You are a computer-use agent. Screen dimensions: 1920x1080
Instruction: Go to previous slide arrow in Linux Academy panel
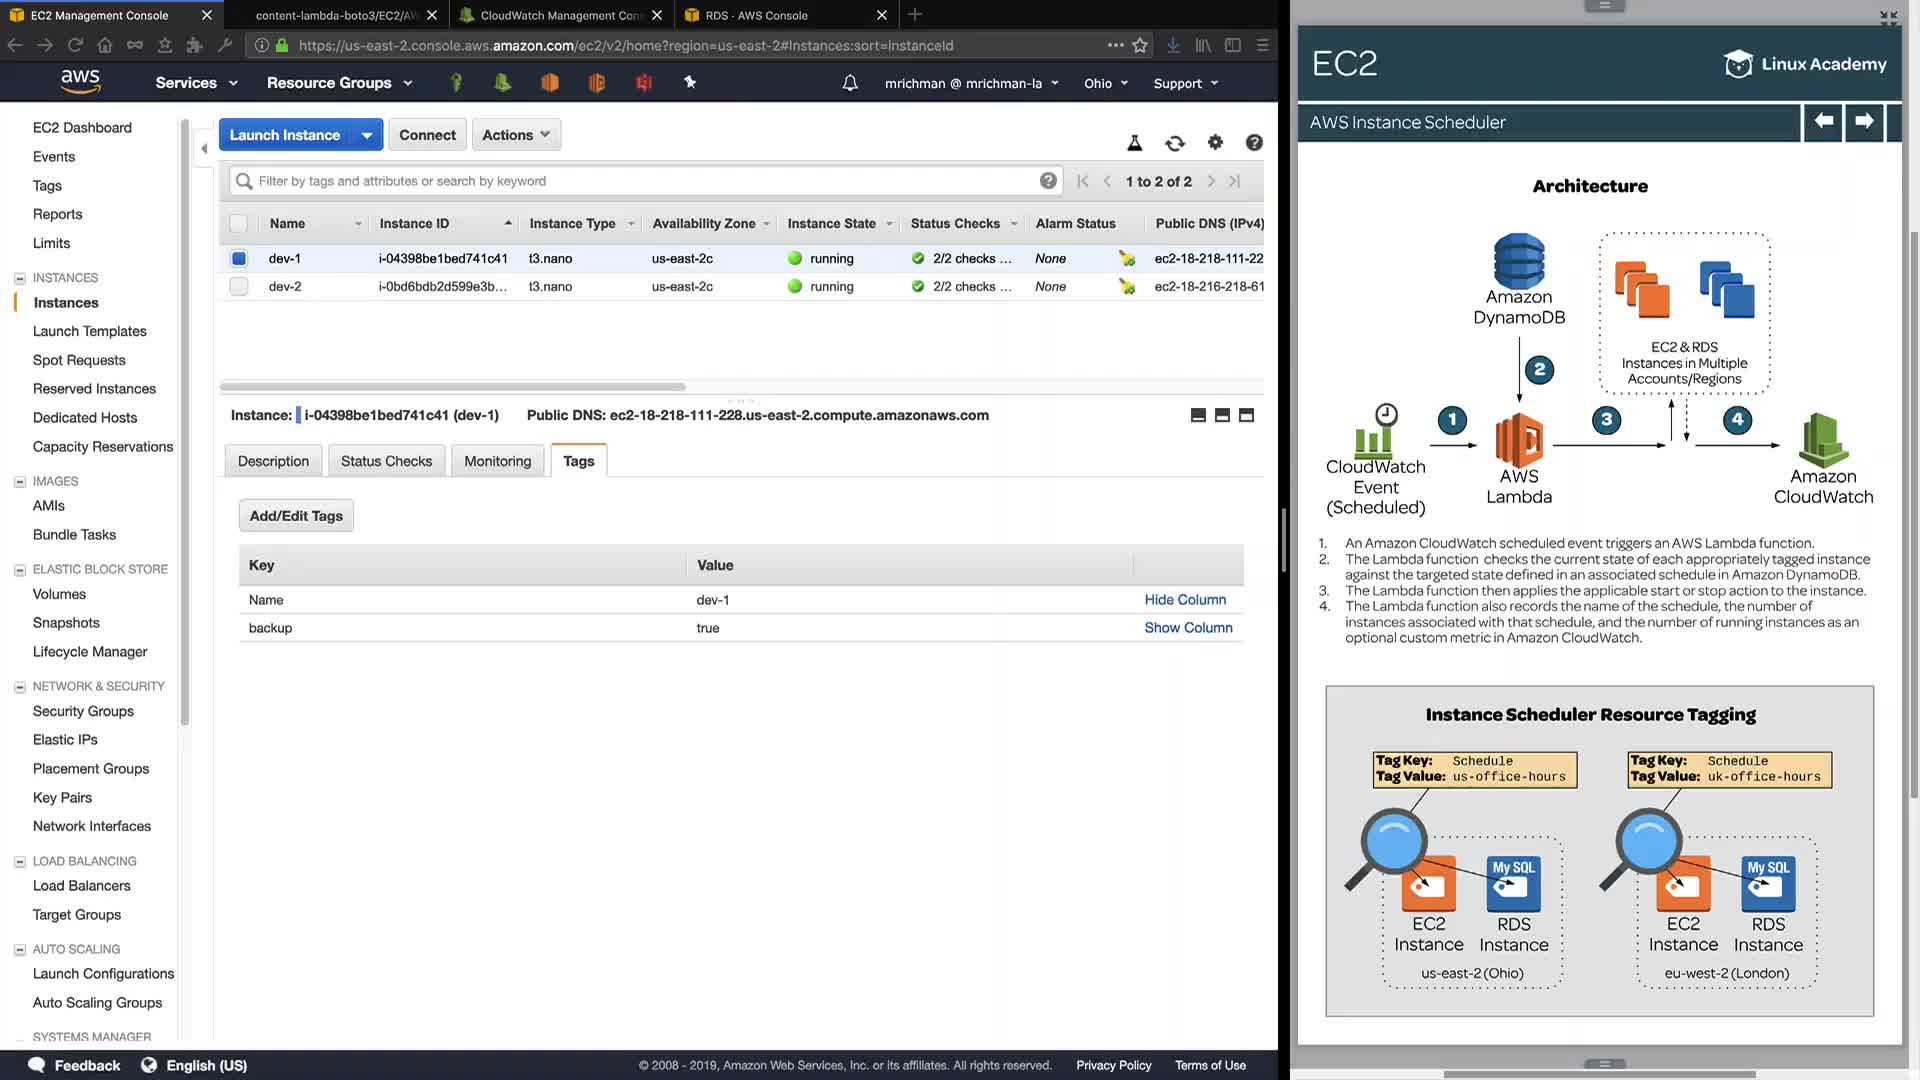[1823, 121]
